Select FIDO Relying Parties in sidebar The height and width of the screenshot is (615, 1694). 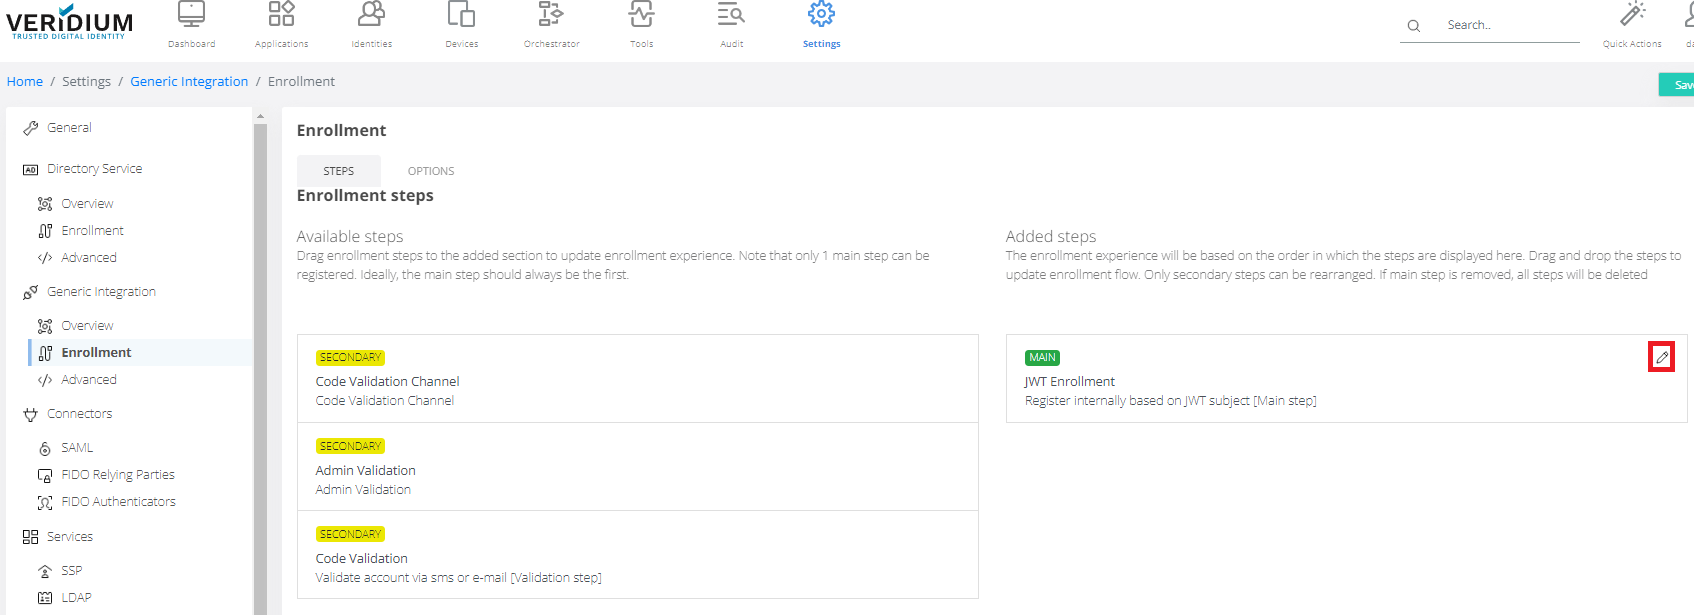pos(117,475)
